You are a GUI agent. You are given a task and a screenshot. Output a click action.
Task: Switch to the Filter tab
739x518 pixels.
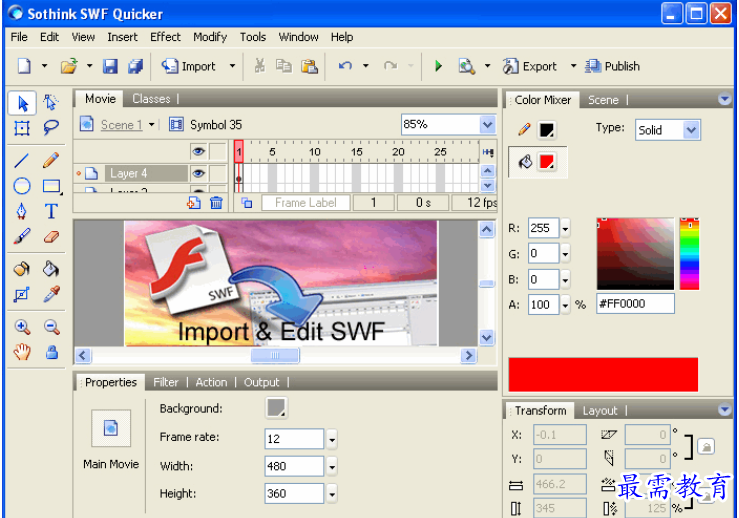[166, 382]
